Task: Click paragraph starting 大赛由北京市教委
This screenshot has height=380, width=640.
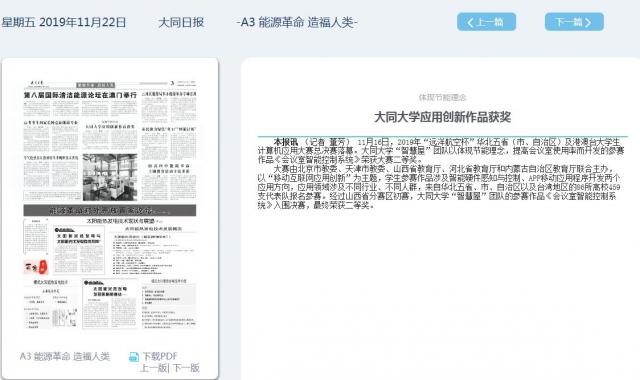Action: pyautogui.click(x=439, y=187)
